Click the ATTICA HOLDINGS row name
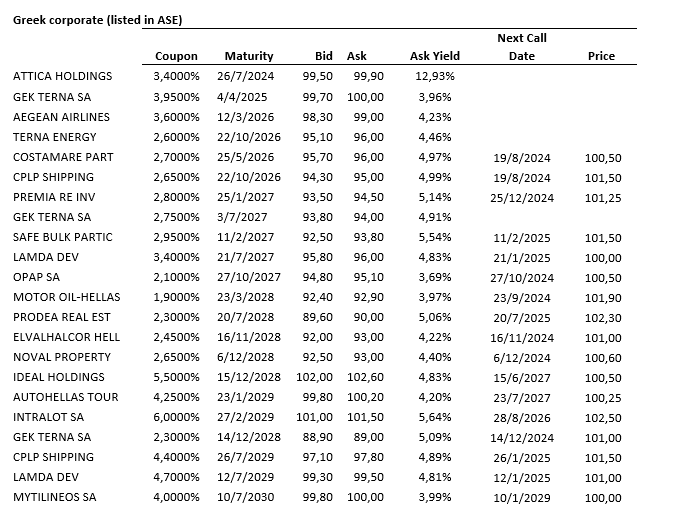 (x=62, y=76)
